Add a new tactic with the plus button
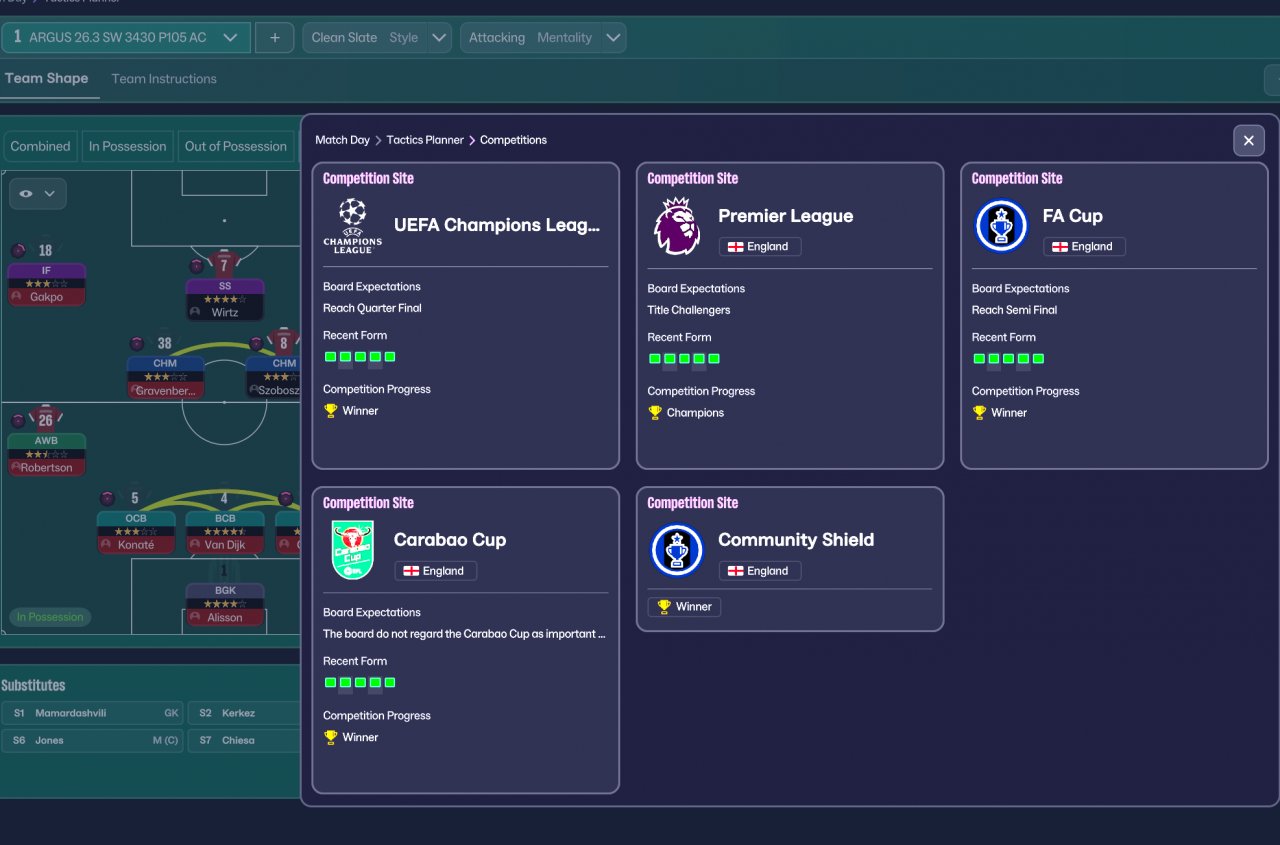Viewport: 1280px width, 845px height. click(274, 38)
